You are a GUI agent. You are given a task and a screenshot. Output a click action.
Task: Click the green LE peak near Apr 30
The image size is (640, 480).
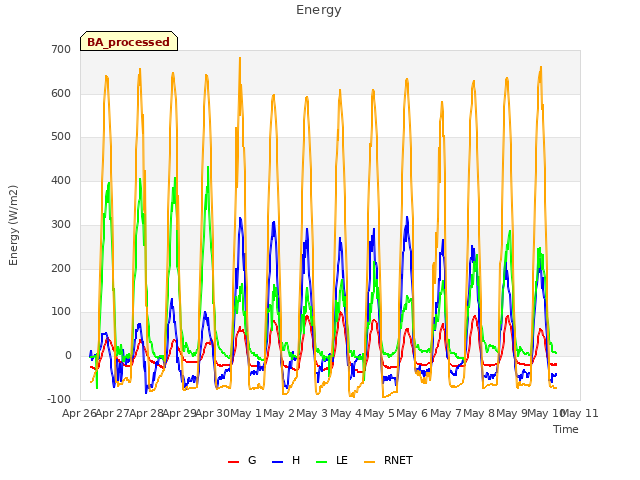pyautogui.click(x=208, y=167)
